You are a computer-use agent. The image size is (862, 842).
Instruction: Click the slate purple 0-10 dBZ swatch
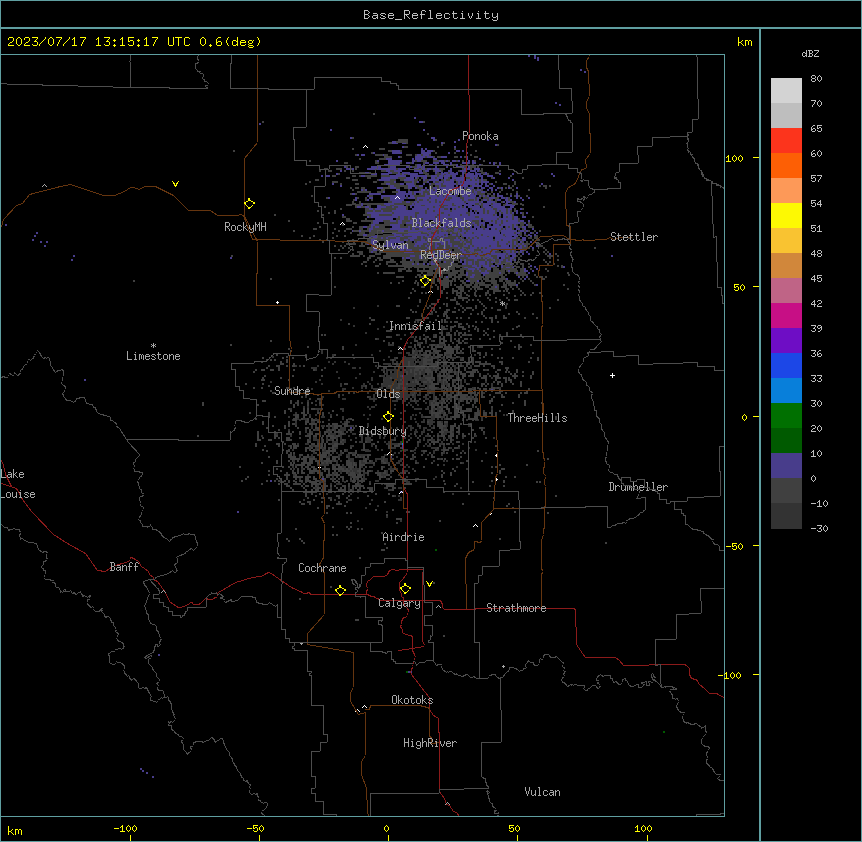(786, 466)
